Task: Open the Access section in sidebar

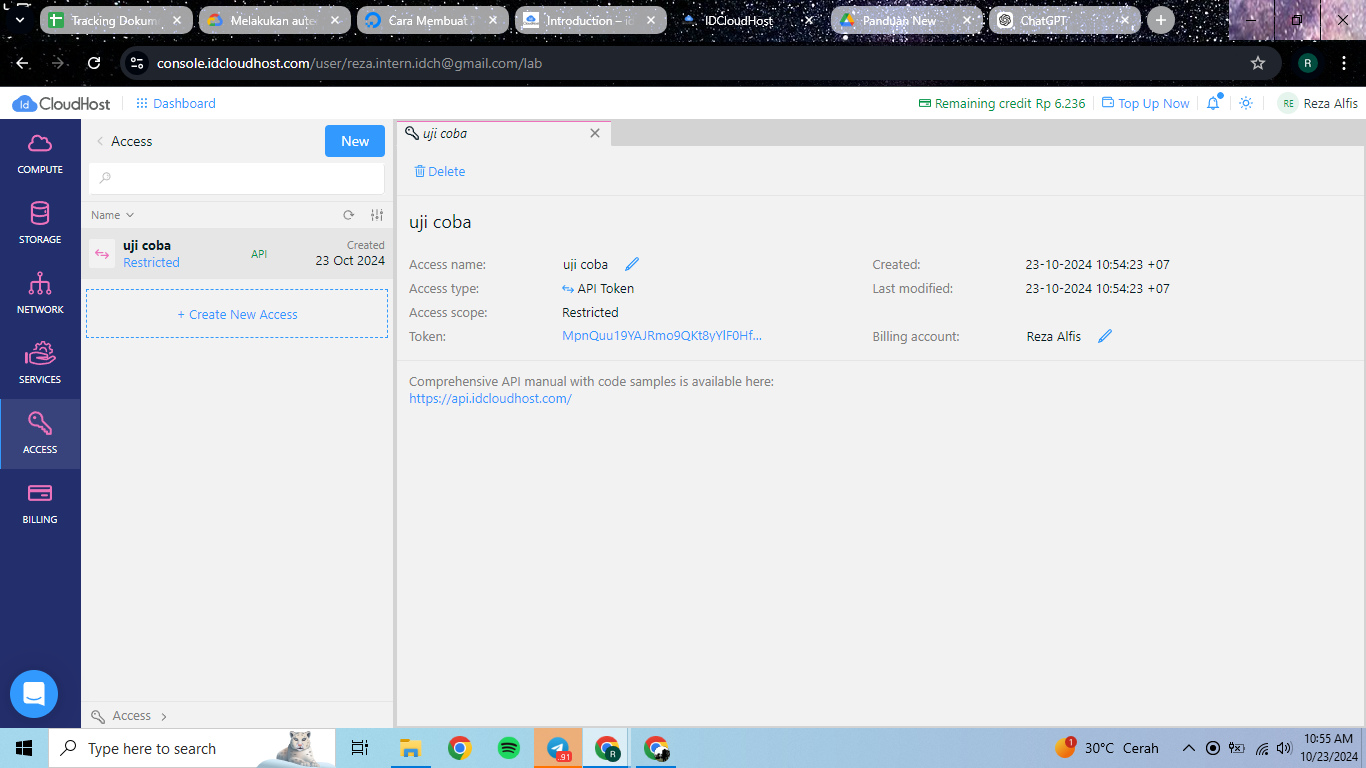Action: [40, 434]
